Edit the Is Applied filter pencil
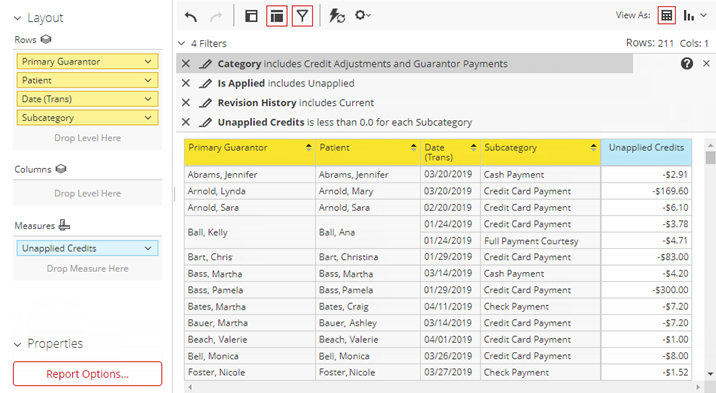The height and width of the screenshot is (393, 716). 206,84
